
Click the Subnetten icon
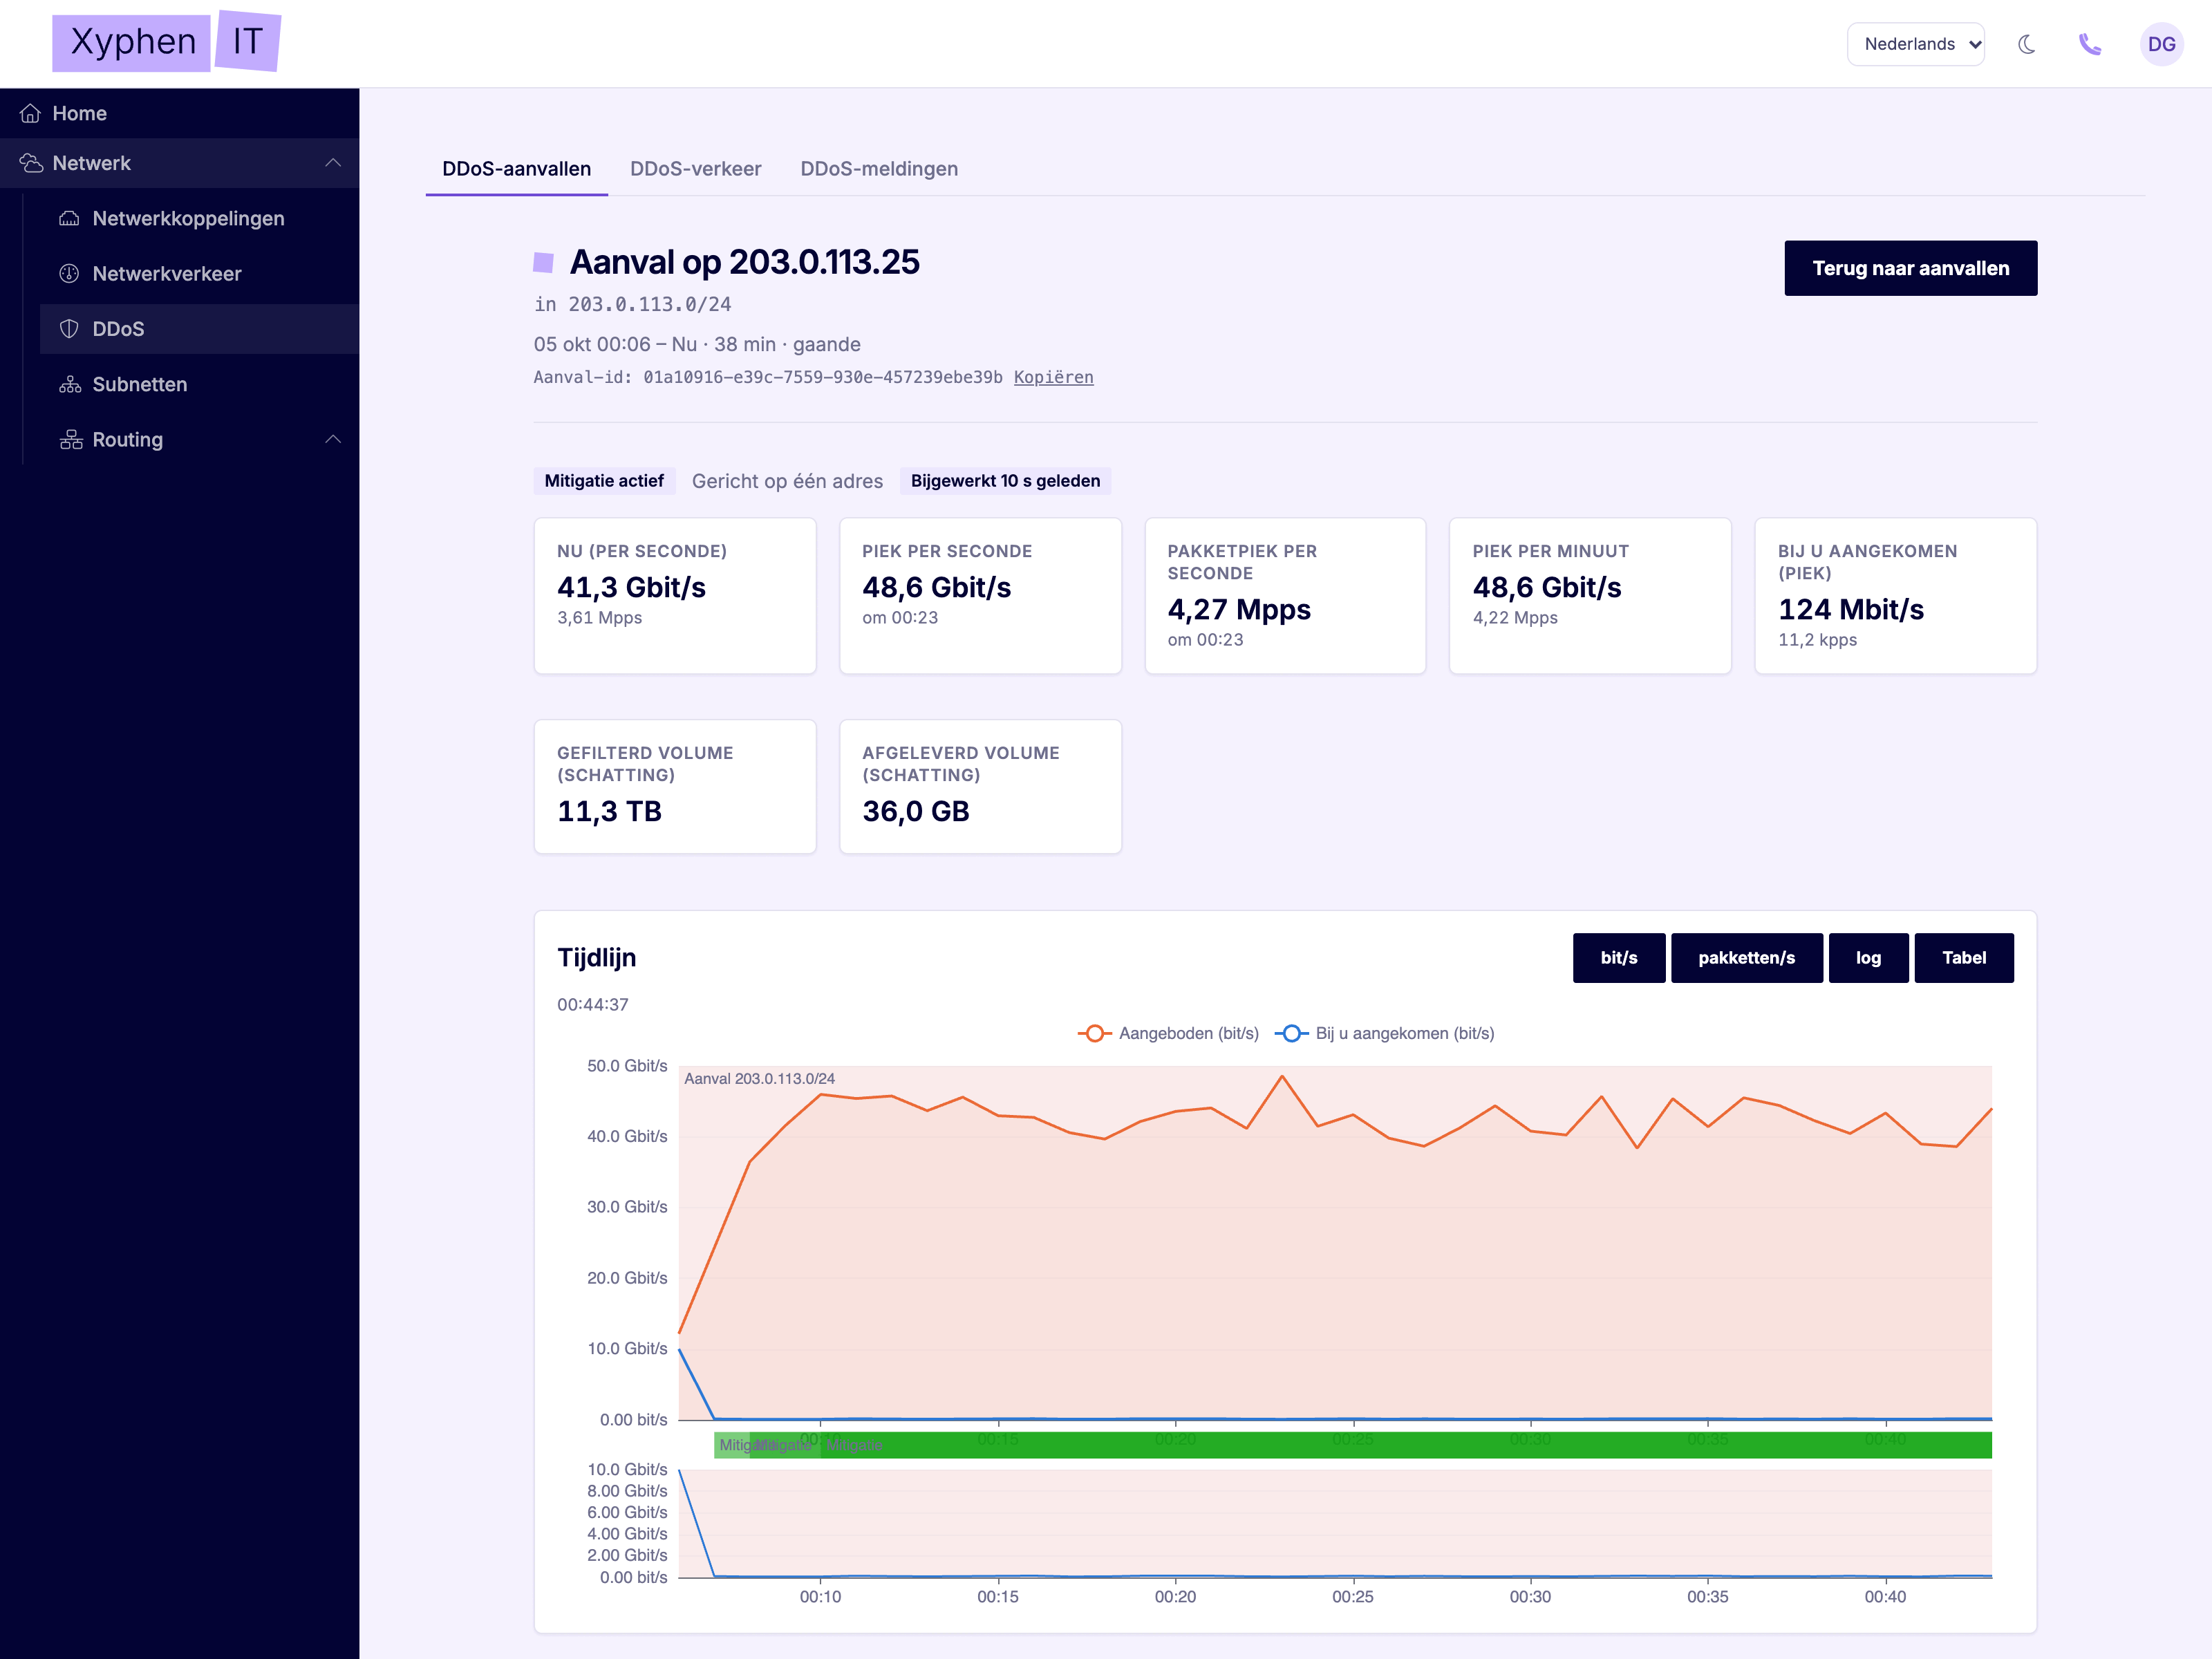tap(69, 384)
